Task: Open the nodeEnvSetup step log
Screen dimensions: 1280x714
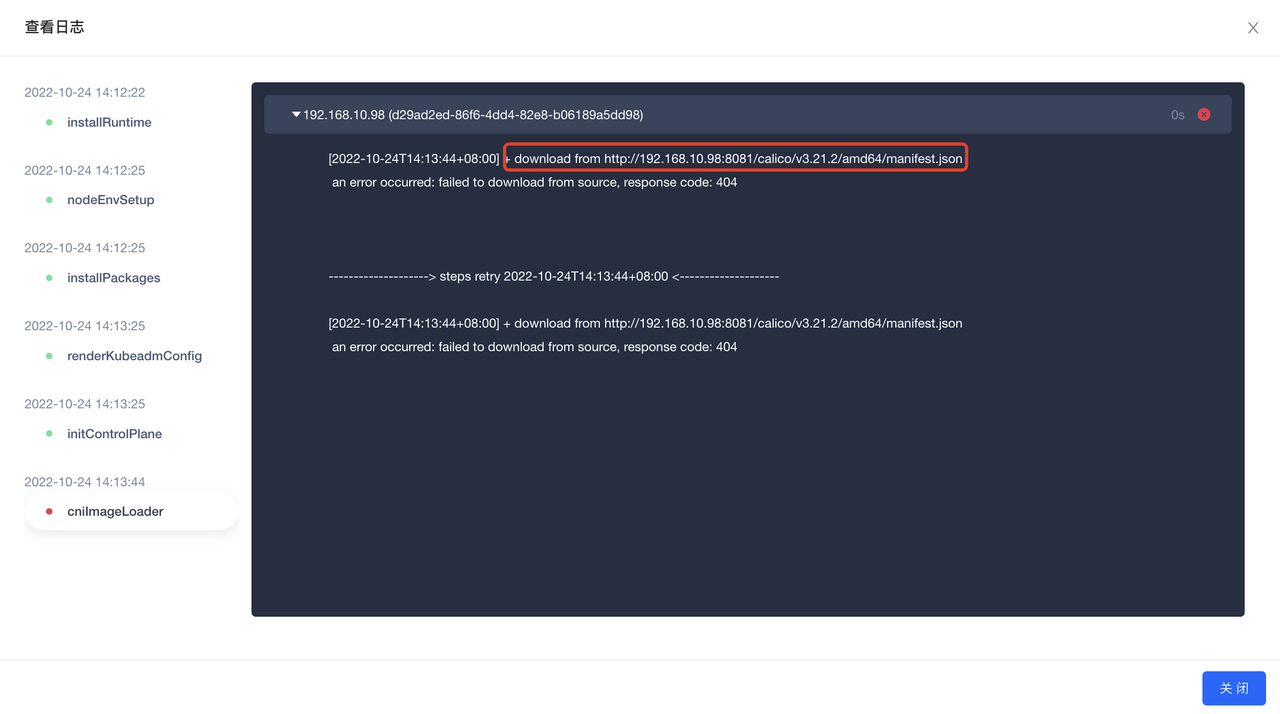Action: click(110, 200)
